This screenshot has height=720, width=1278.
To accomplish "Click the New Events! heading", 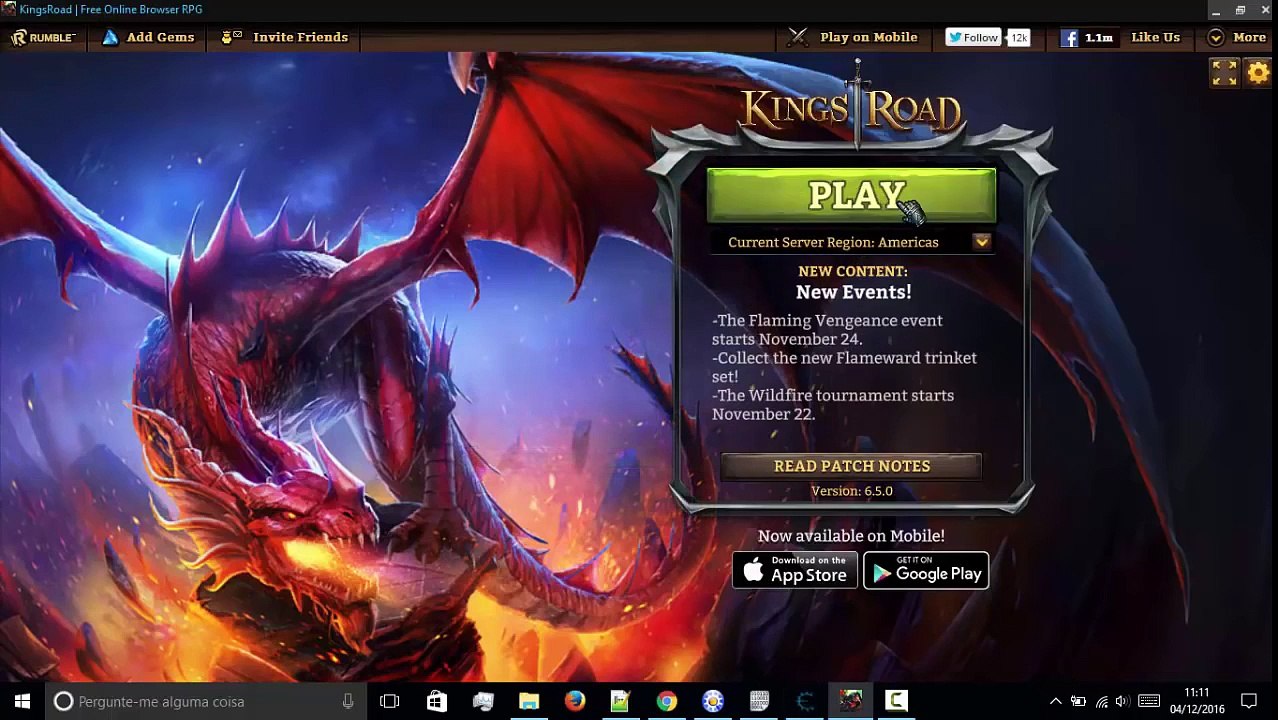I will click(x=853, y=292).
